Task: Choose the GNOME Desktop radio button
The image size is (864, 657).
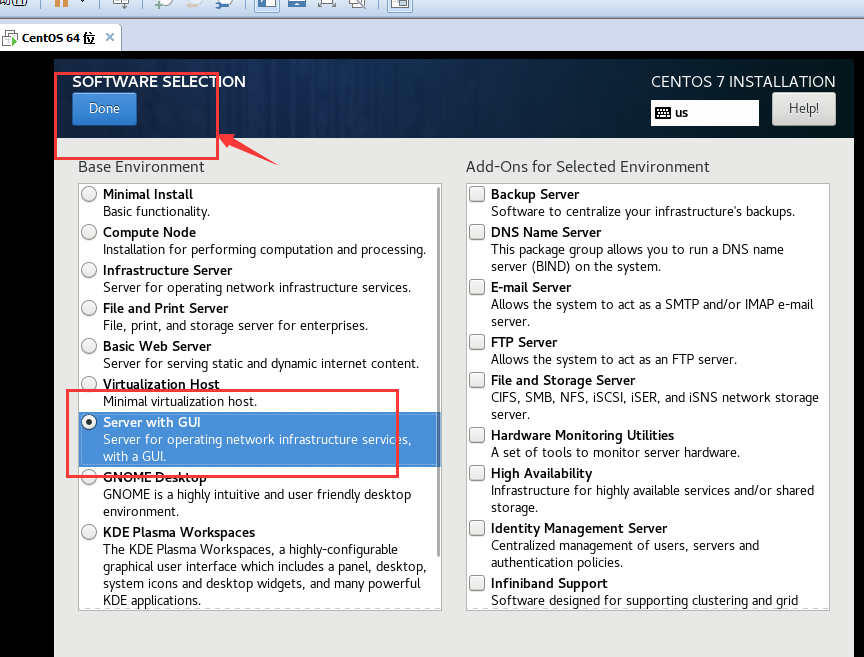Action: point(89,477)
